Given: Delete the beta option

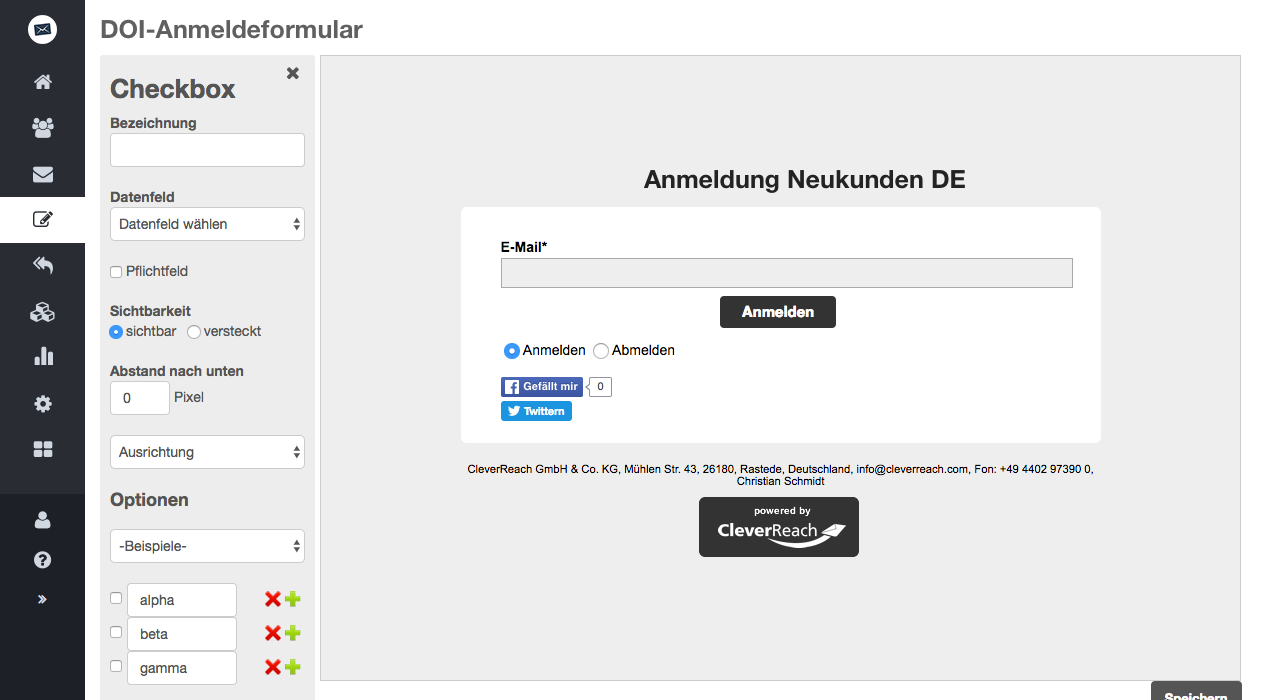Looking at the screenshot, I should 272,634.
